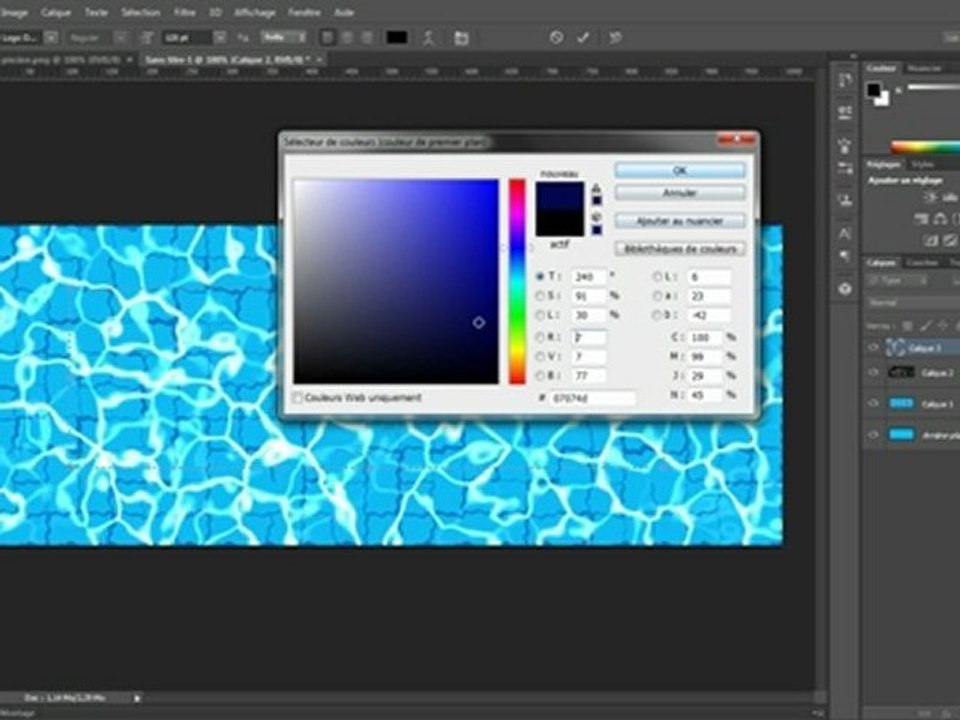
Task: Click the 3D text icon in options bar
Action: pos(615,38)
